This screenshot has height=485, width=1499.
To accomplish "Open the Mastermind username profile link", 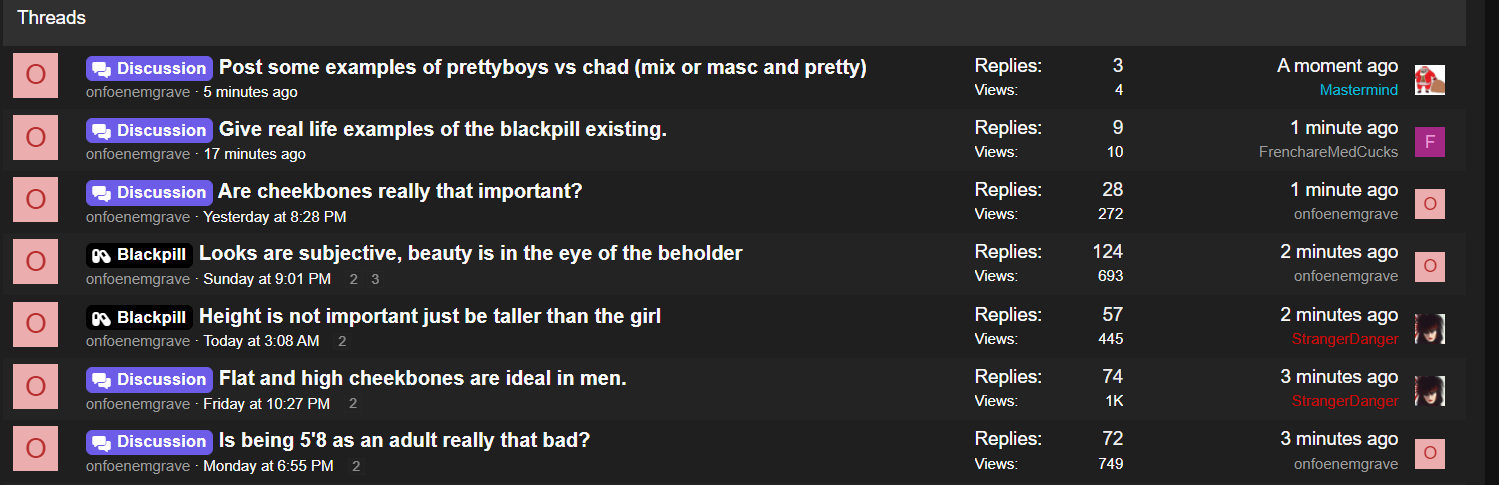I will [1358, 90].
